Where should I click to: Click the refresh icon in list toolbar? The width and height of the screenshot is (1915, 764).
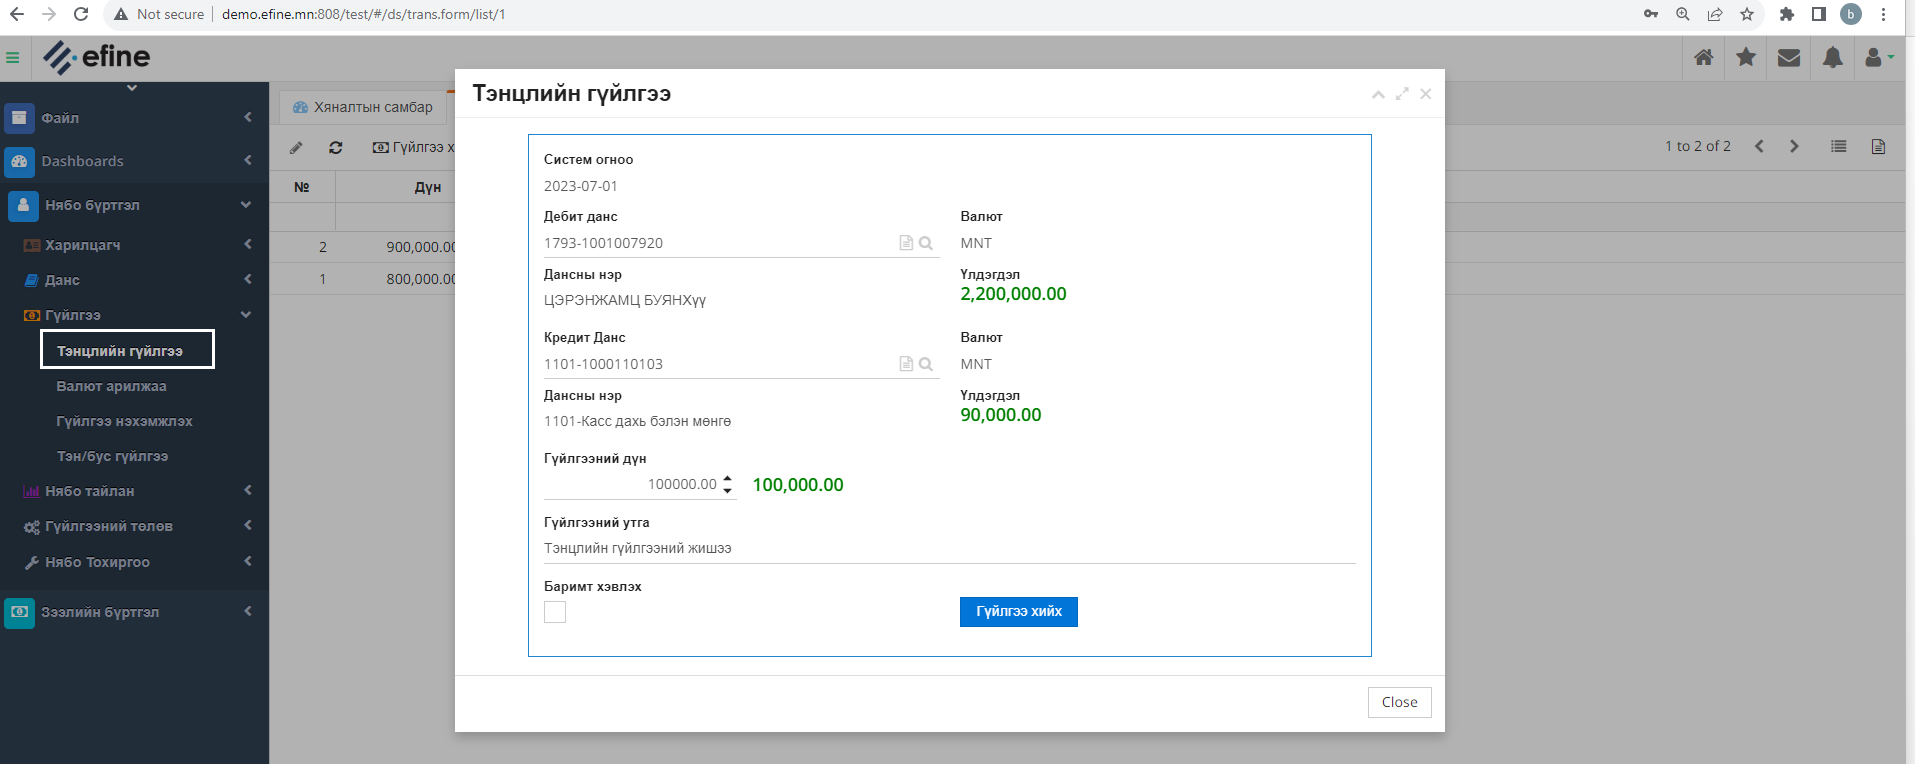tap(336, 148)
